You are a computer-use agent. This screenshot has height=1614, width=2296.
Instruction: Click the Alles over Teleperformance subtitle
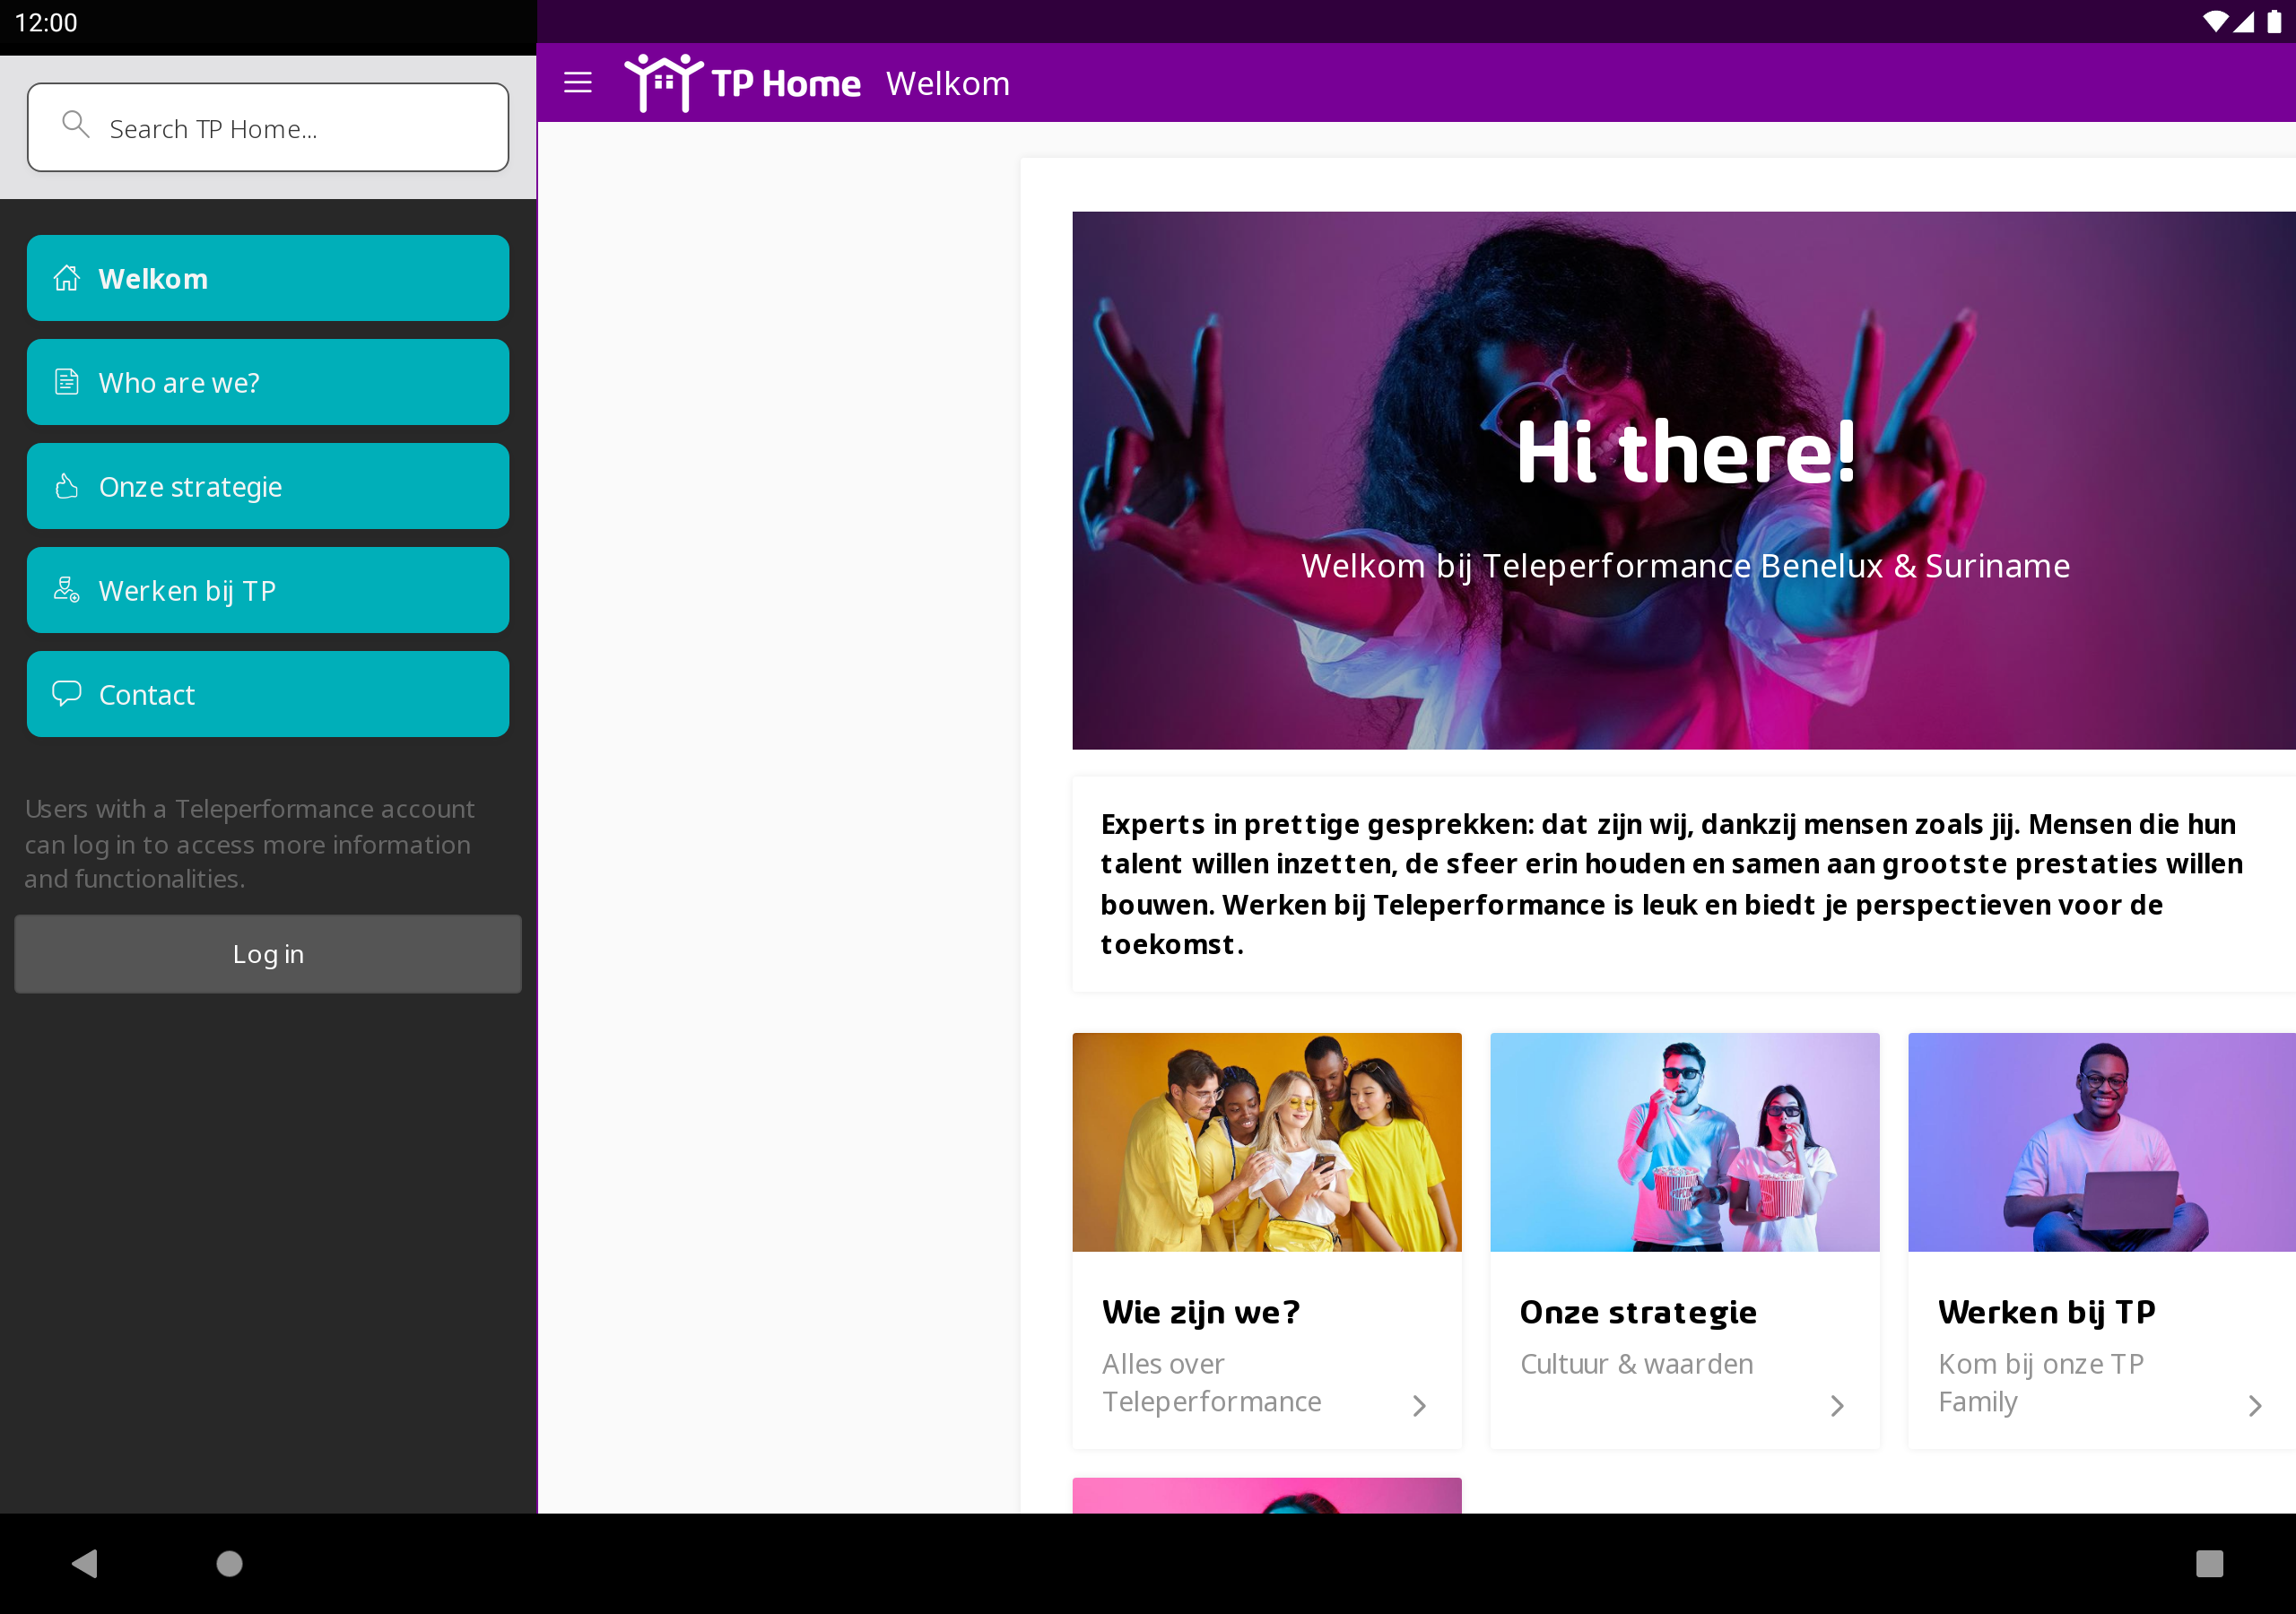[x=1212, y=1383]
